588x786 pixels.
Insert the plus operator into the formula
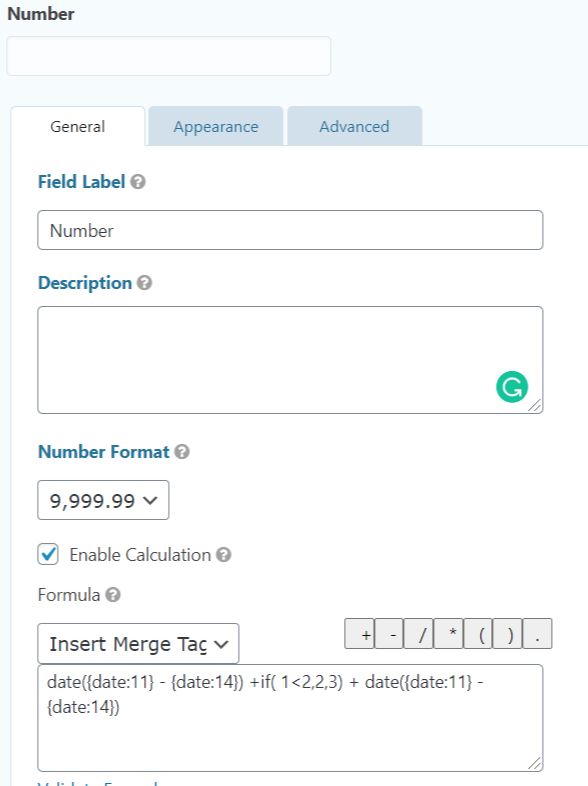click(359, 634)
